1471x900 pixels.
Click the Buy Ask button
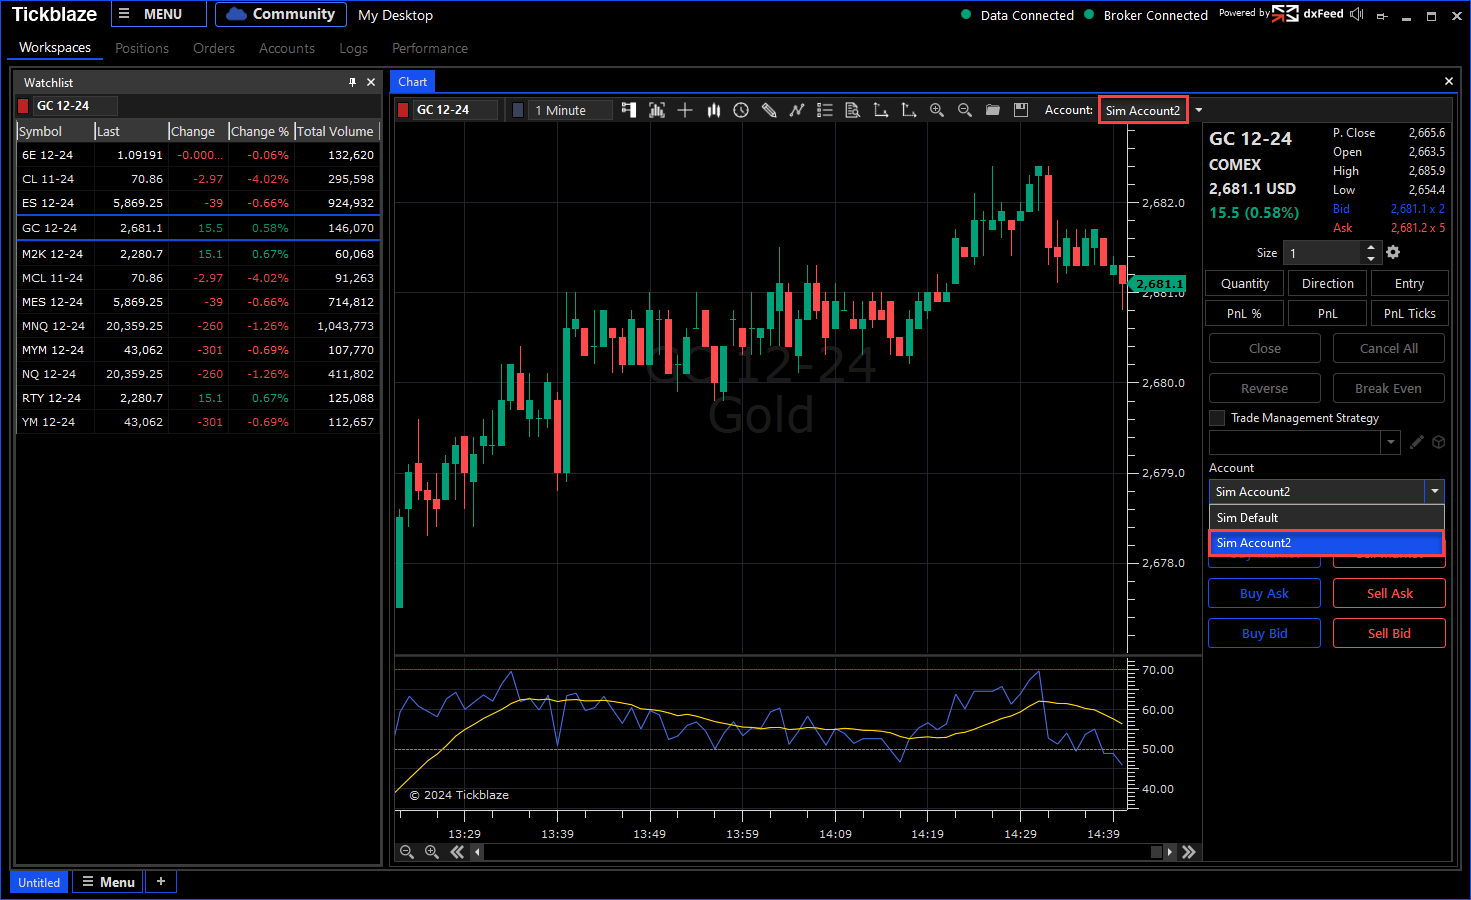coord(1264,593)
